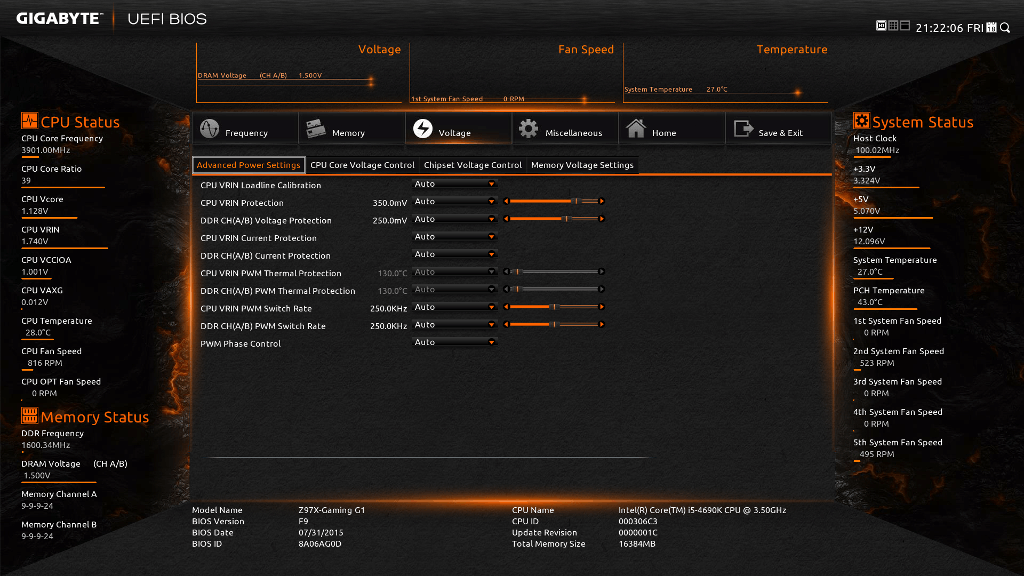The height and width of the screenshot is (576, 1024).
Task: Increase DDR CH(A/B) Voltage Protection with right arrow
Action: (x=601, y=219)
